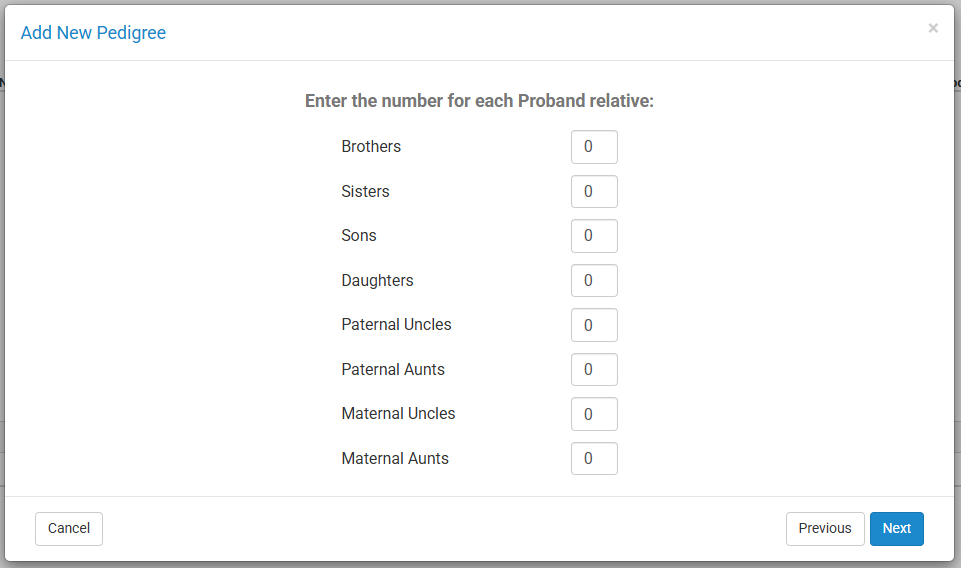Viewport: 961px width, 568px height.
Task: Click the Daughters label
Action: tap(377, 280)
